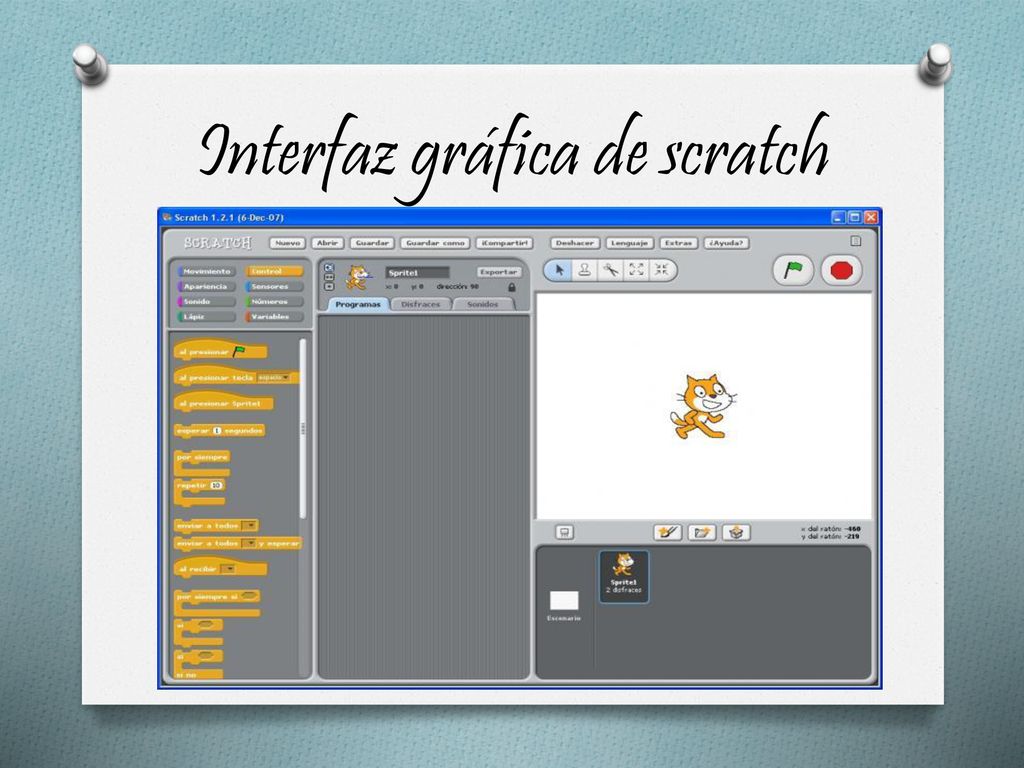Open the Lenguaje menu
Image resolution: width=1024 pixels, height=768 pixels.
click(630, 243)
